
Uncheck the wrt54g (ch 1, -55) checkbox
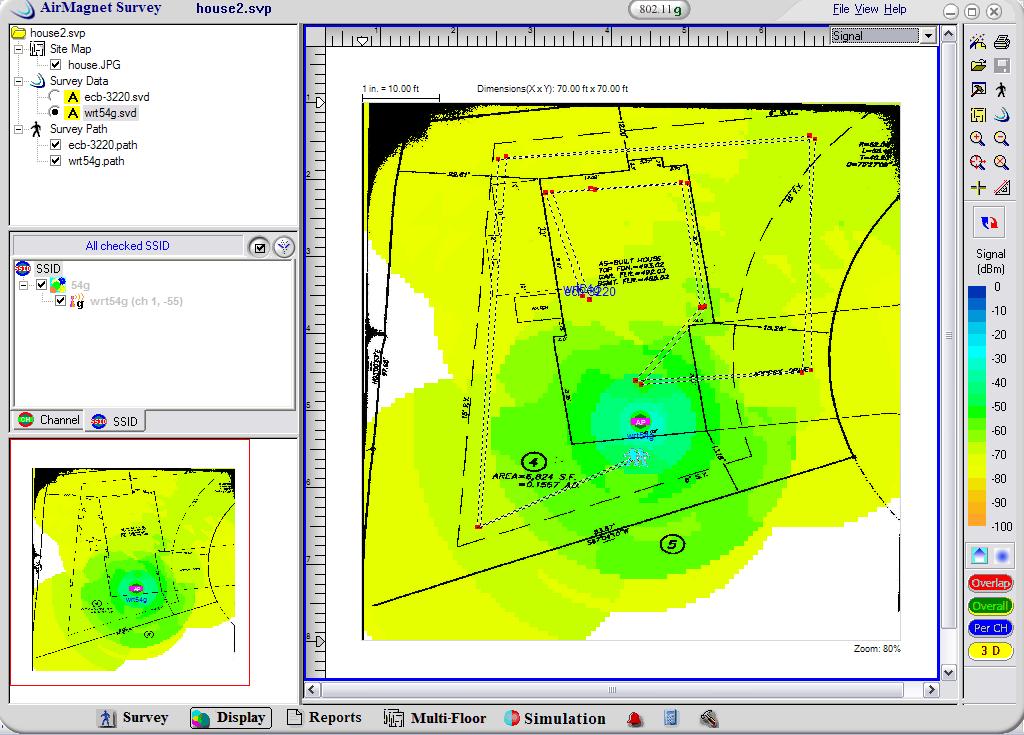61,301
